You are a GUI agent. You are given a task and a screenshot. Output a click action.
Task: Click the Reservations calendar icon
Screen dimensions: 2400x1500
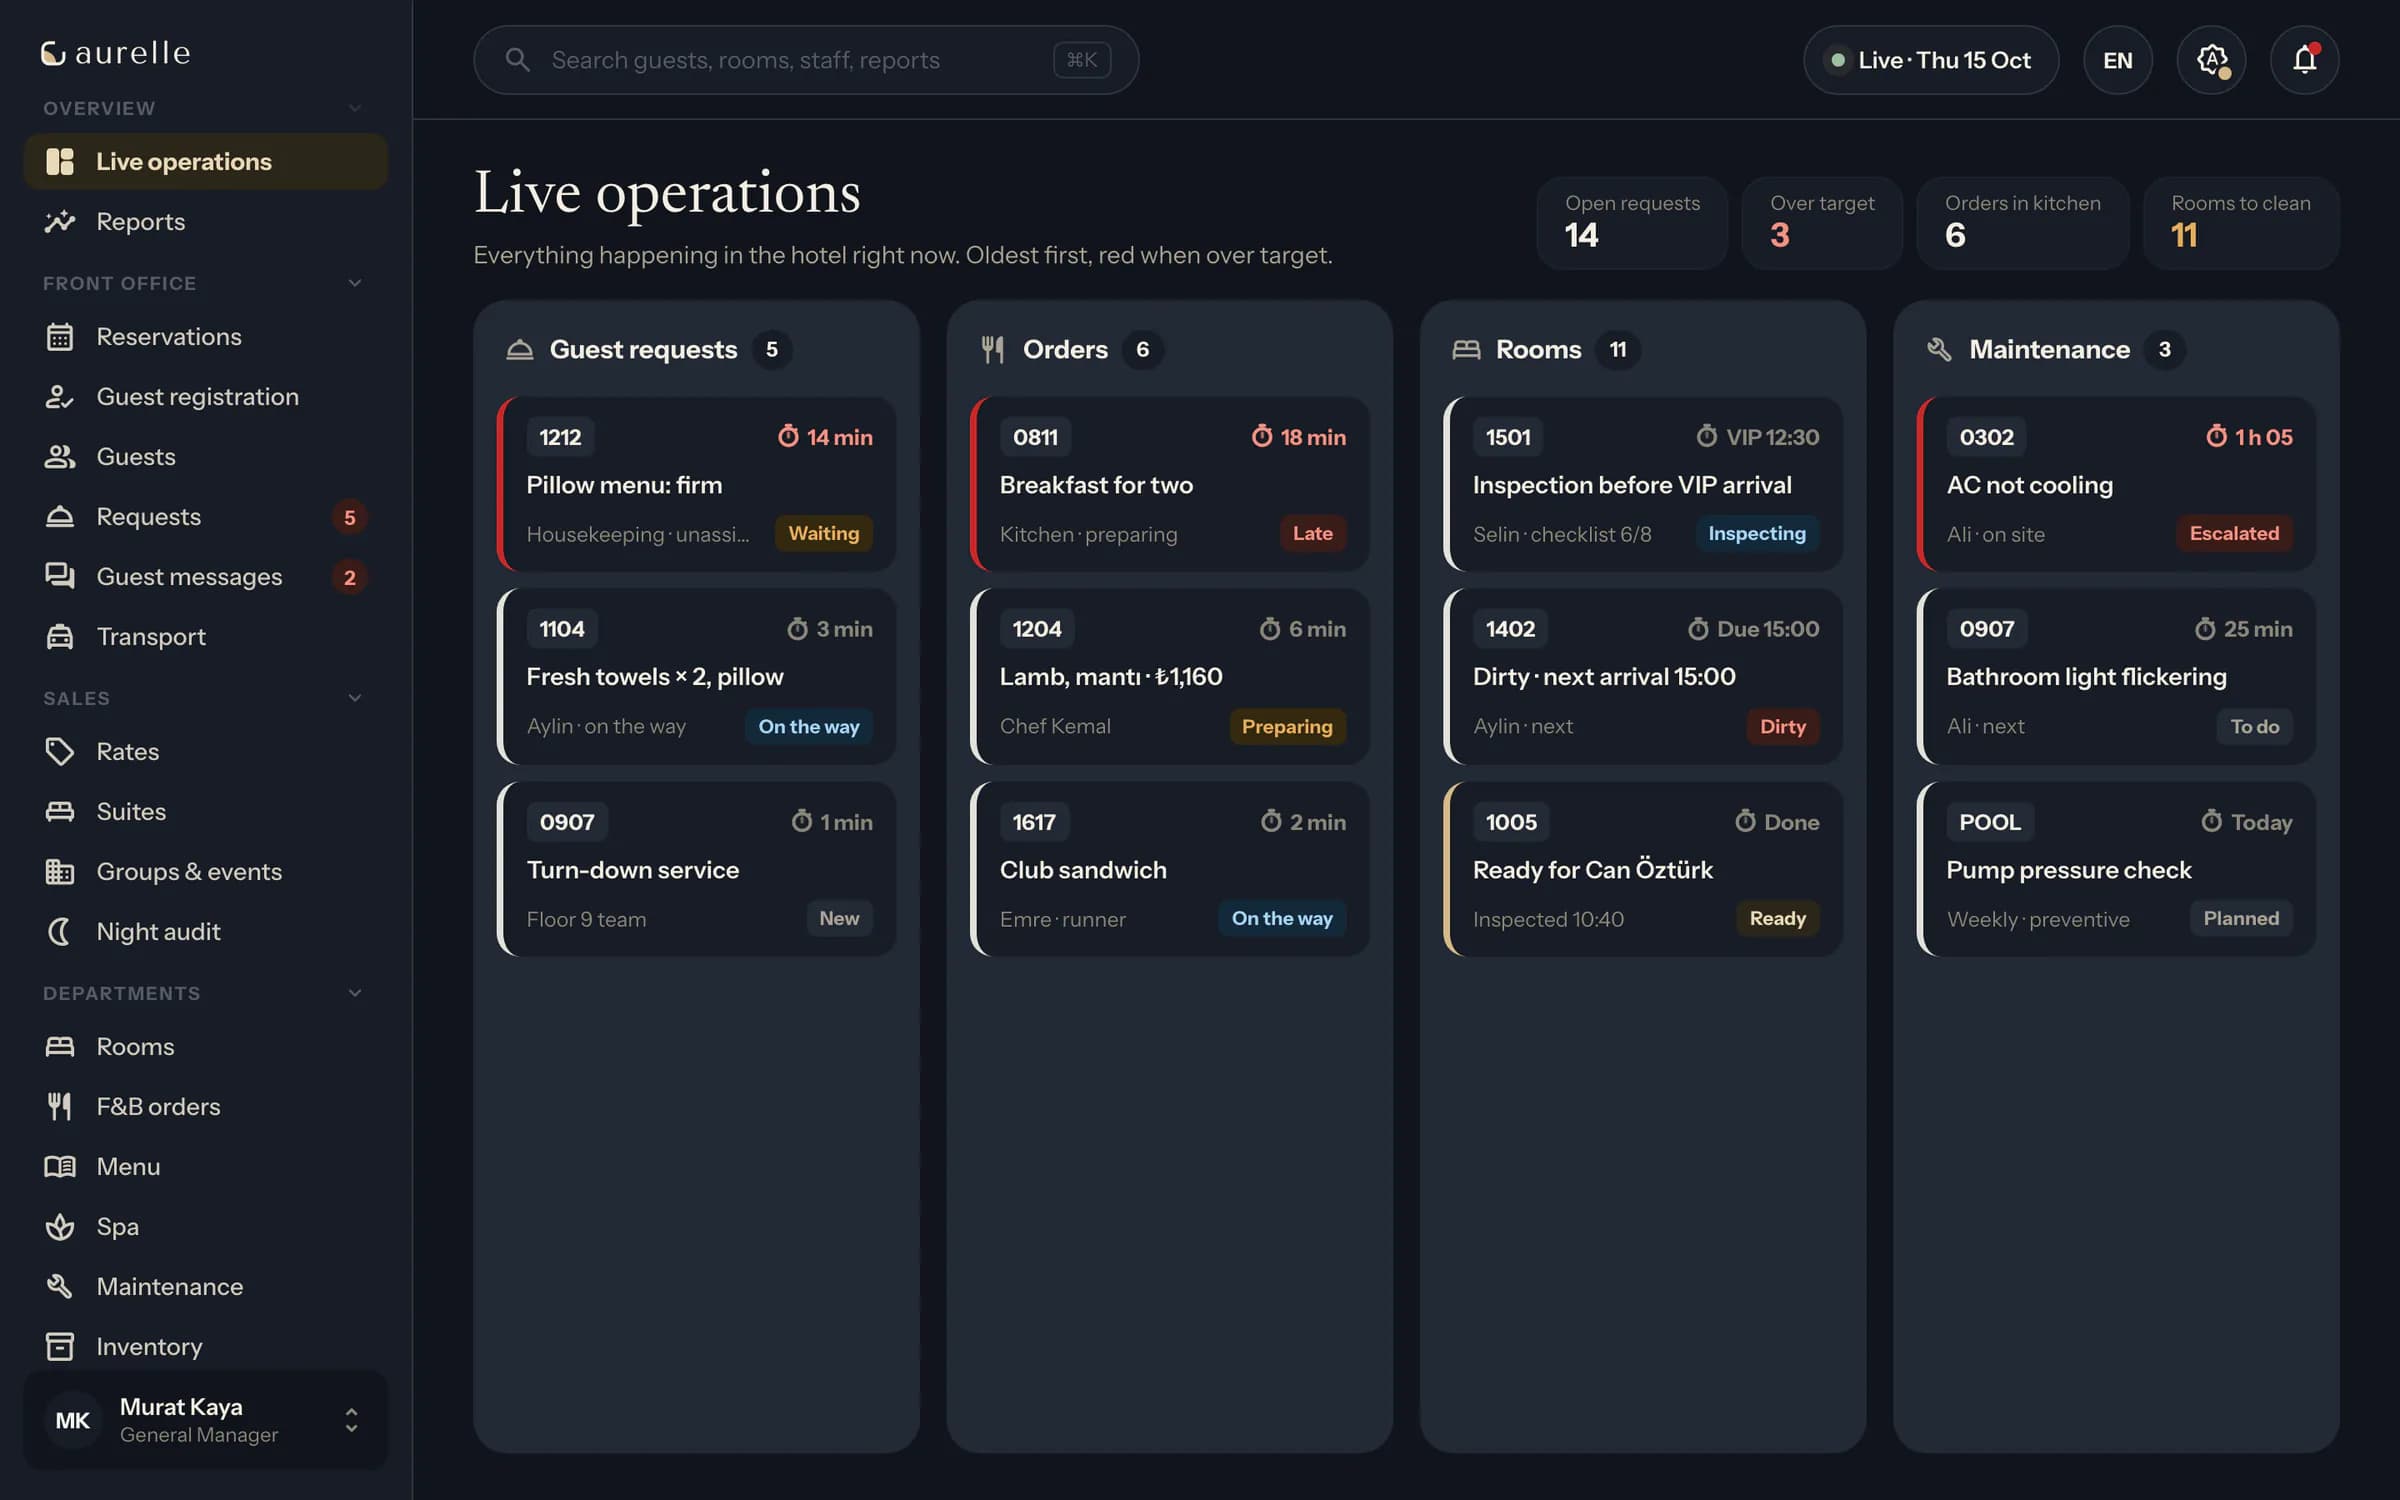60,337
